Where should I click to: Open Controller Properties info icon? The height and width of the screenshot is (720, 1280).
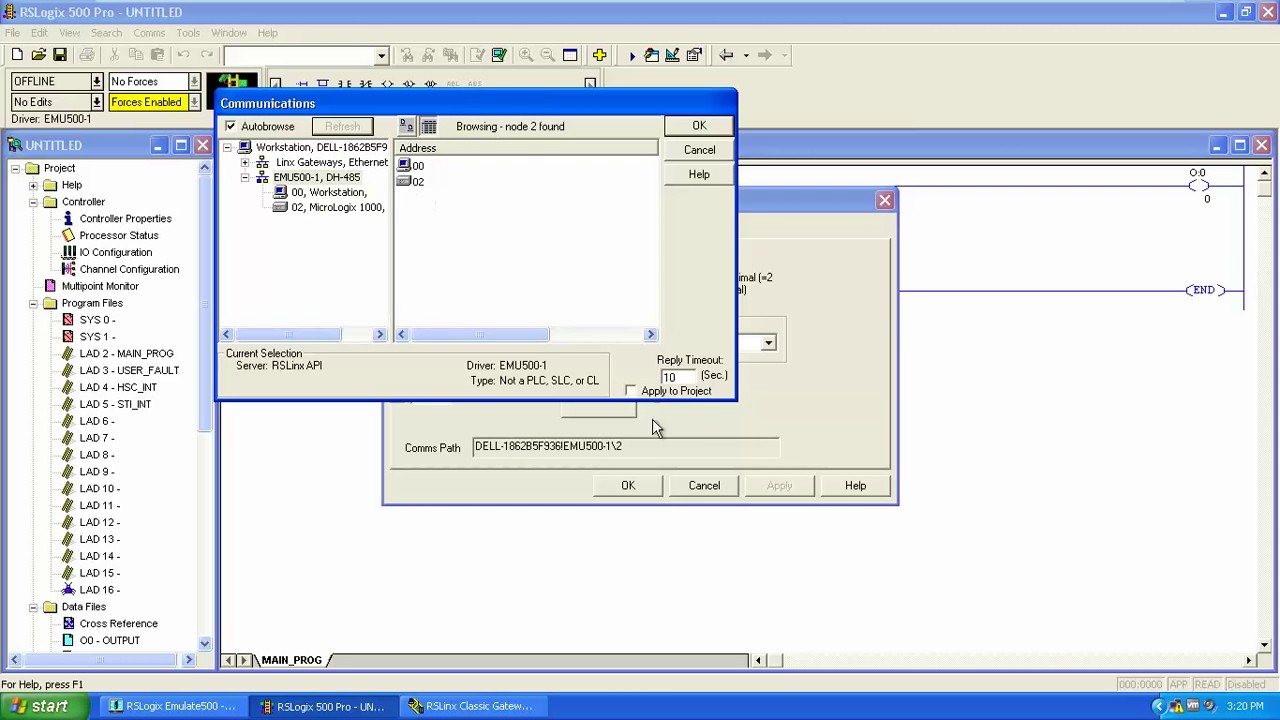click(68, 218)
